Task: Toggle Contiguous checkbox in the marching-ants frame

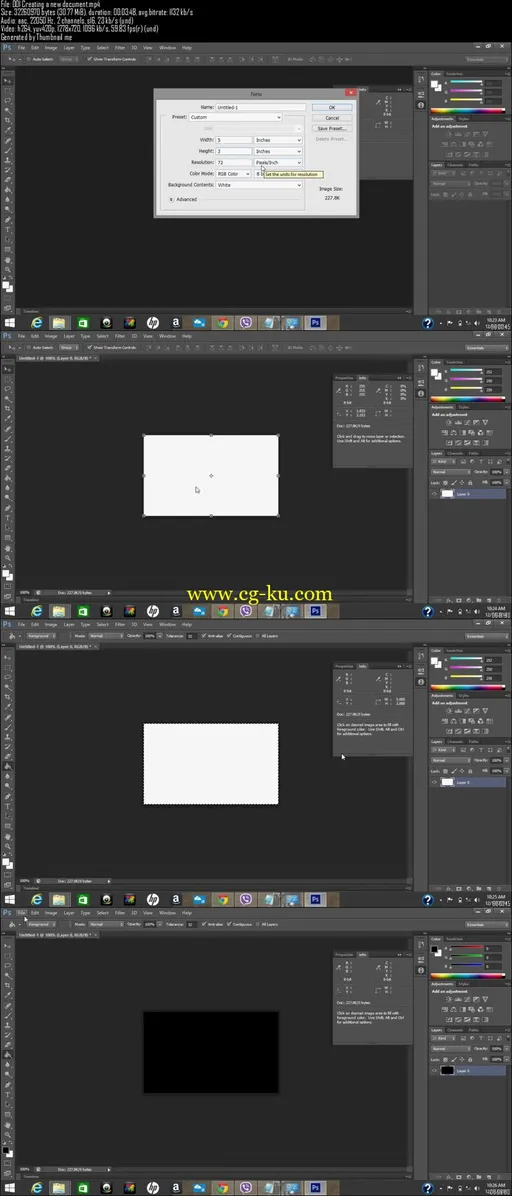Action: pos(229,635)
